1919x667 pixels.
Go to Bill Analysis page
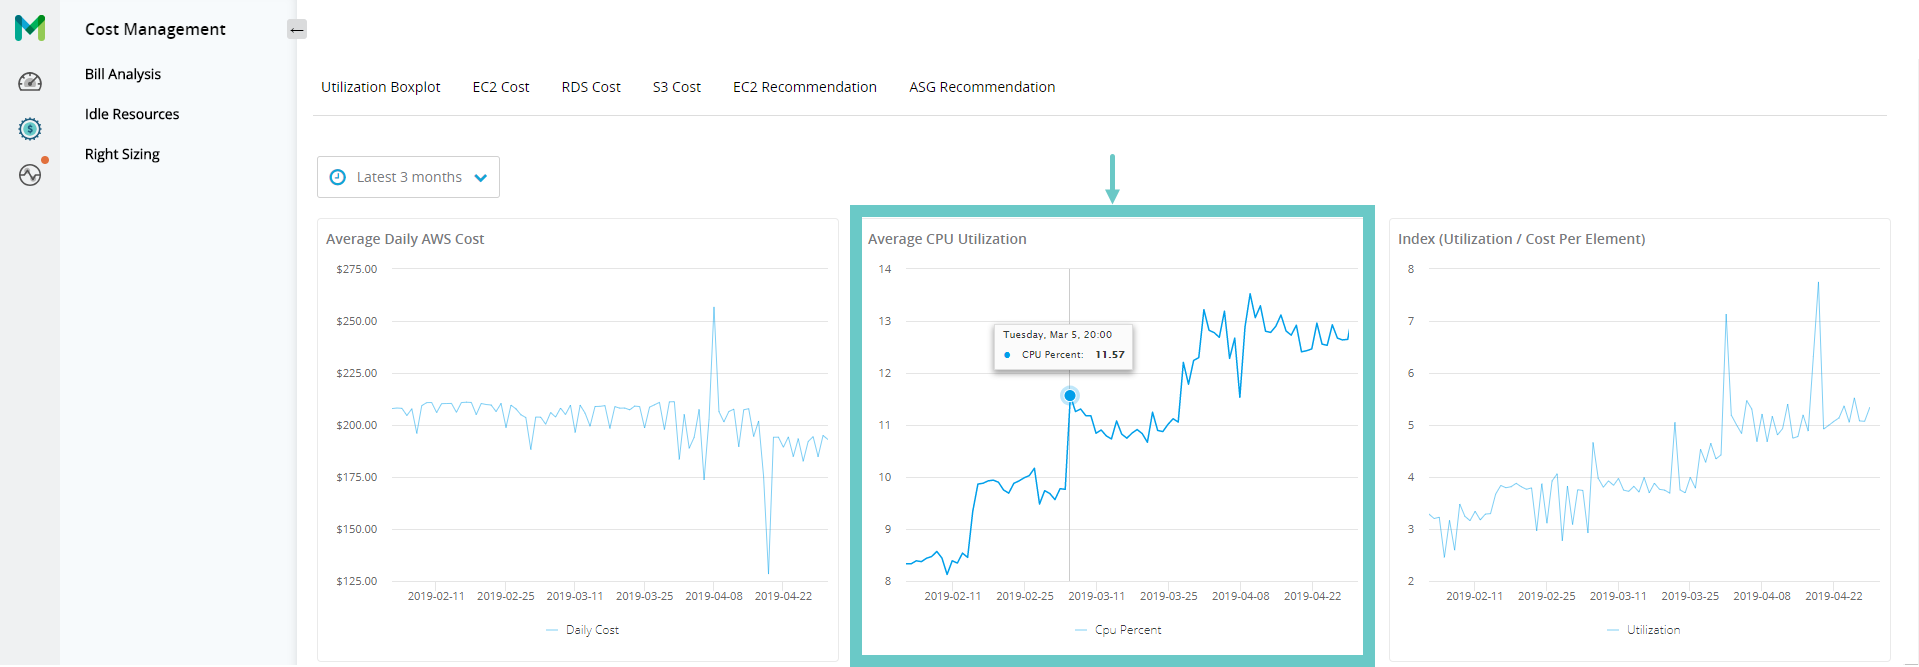(123, 74)
